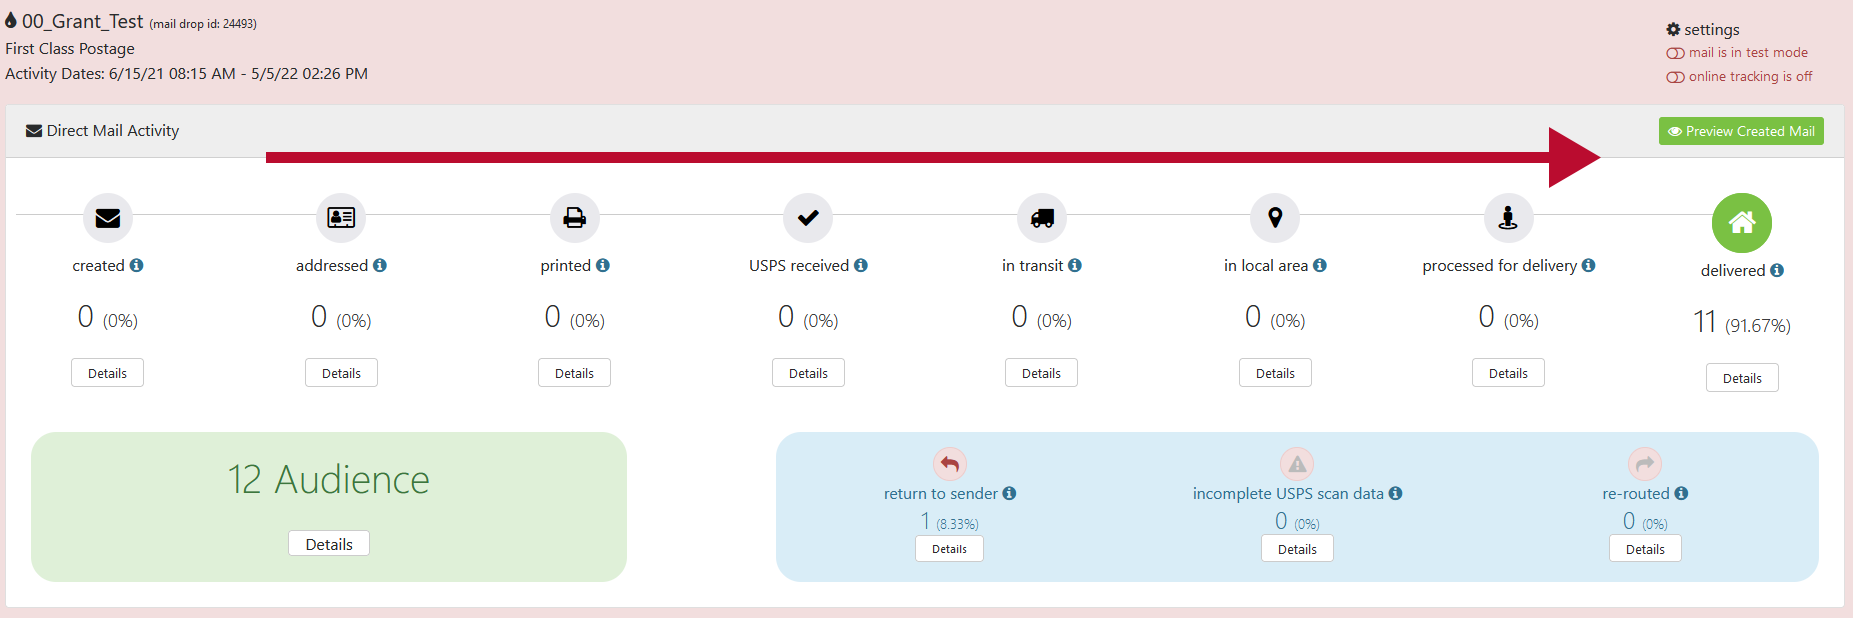Click the Activity Dates line

click(x=186, y=74)
